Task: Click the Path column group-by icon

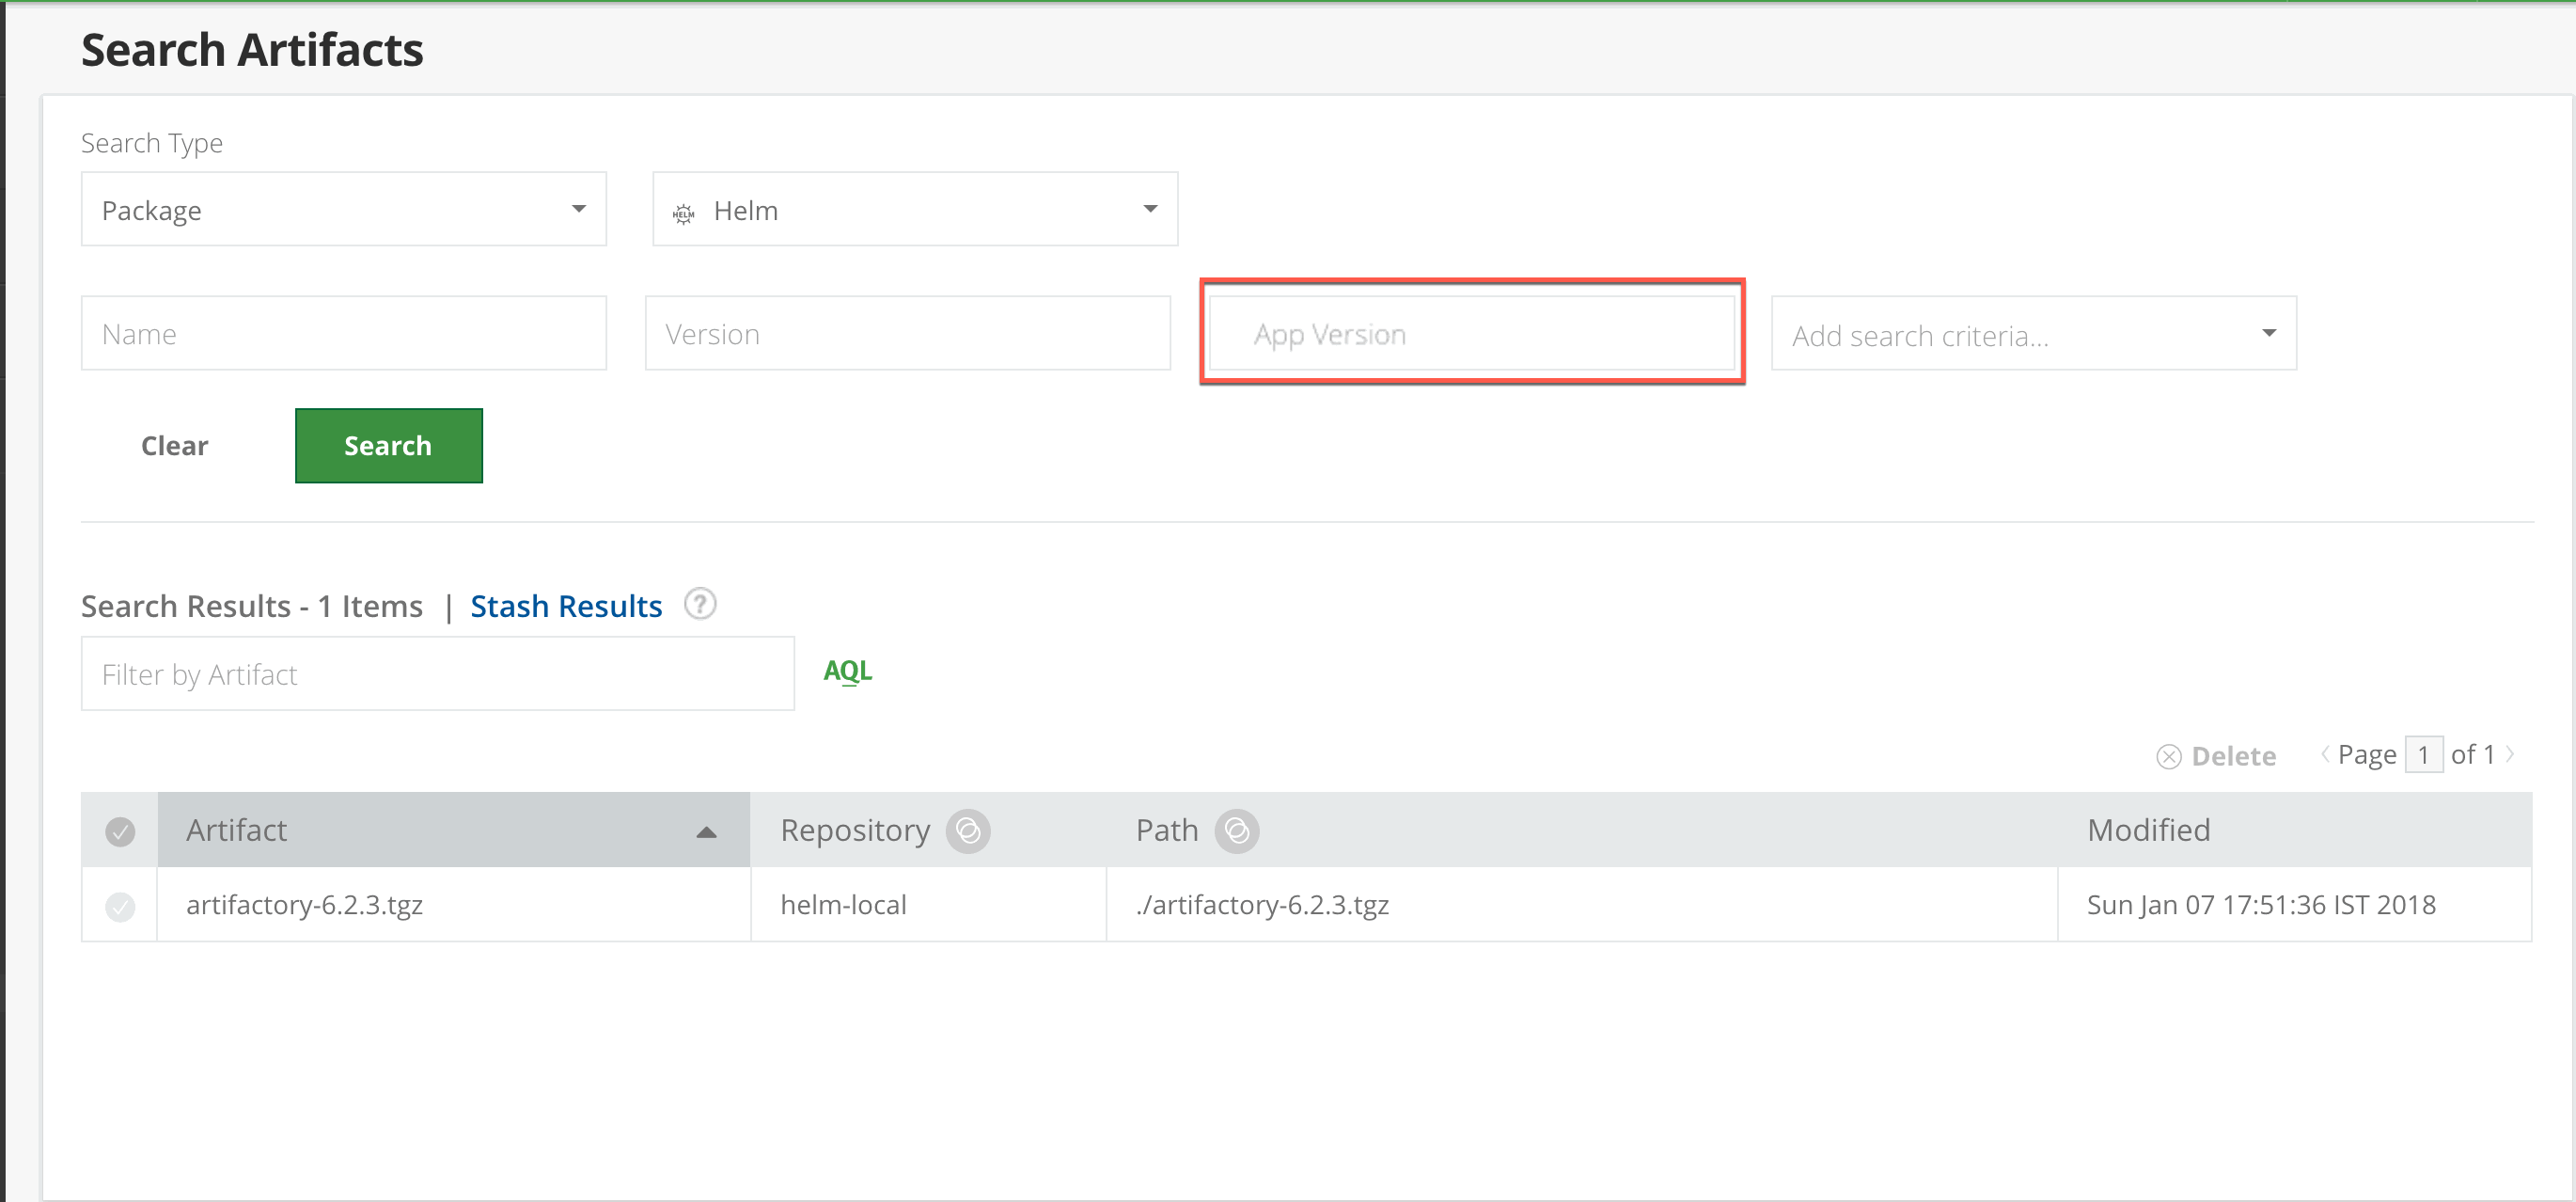Action: [x=1237, y=831]
